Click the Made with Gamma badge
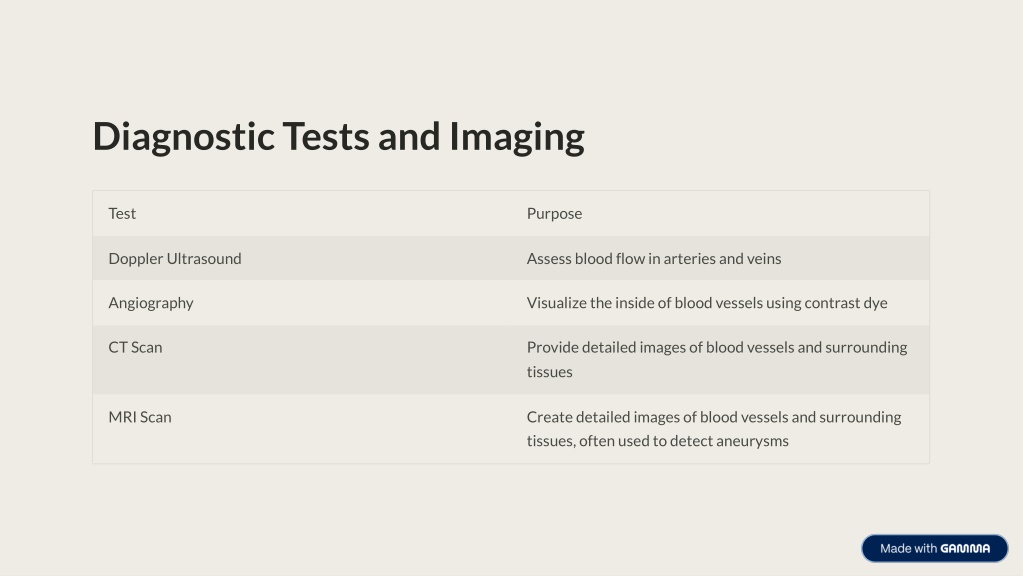The height and width of the screenshot is (576, 1023). [x=934, y=549]
